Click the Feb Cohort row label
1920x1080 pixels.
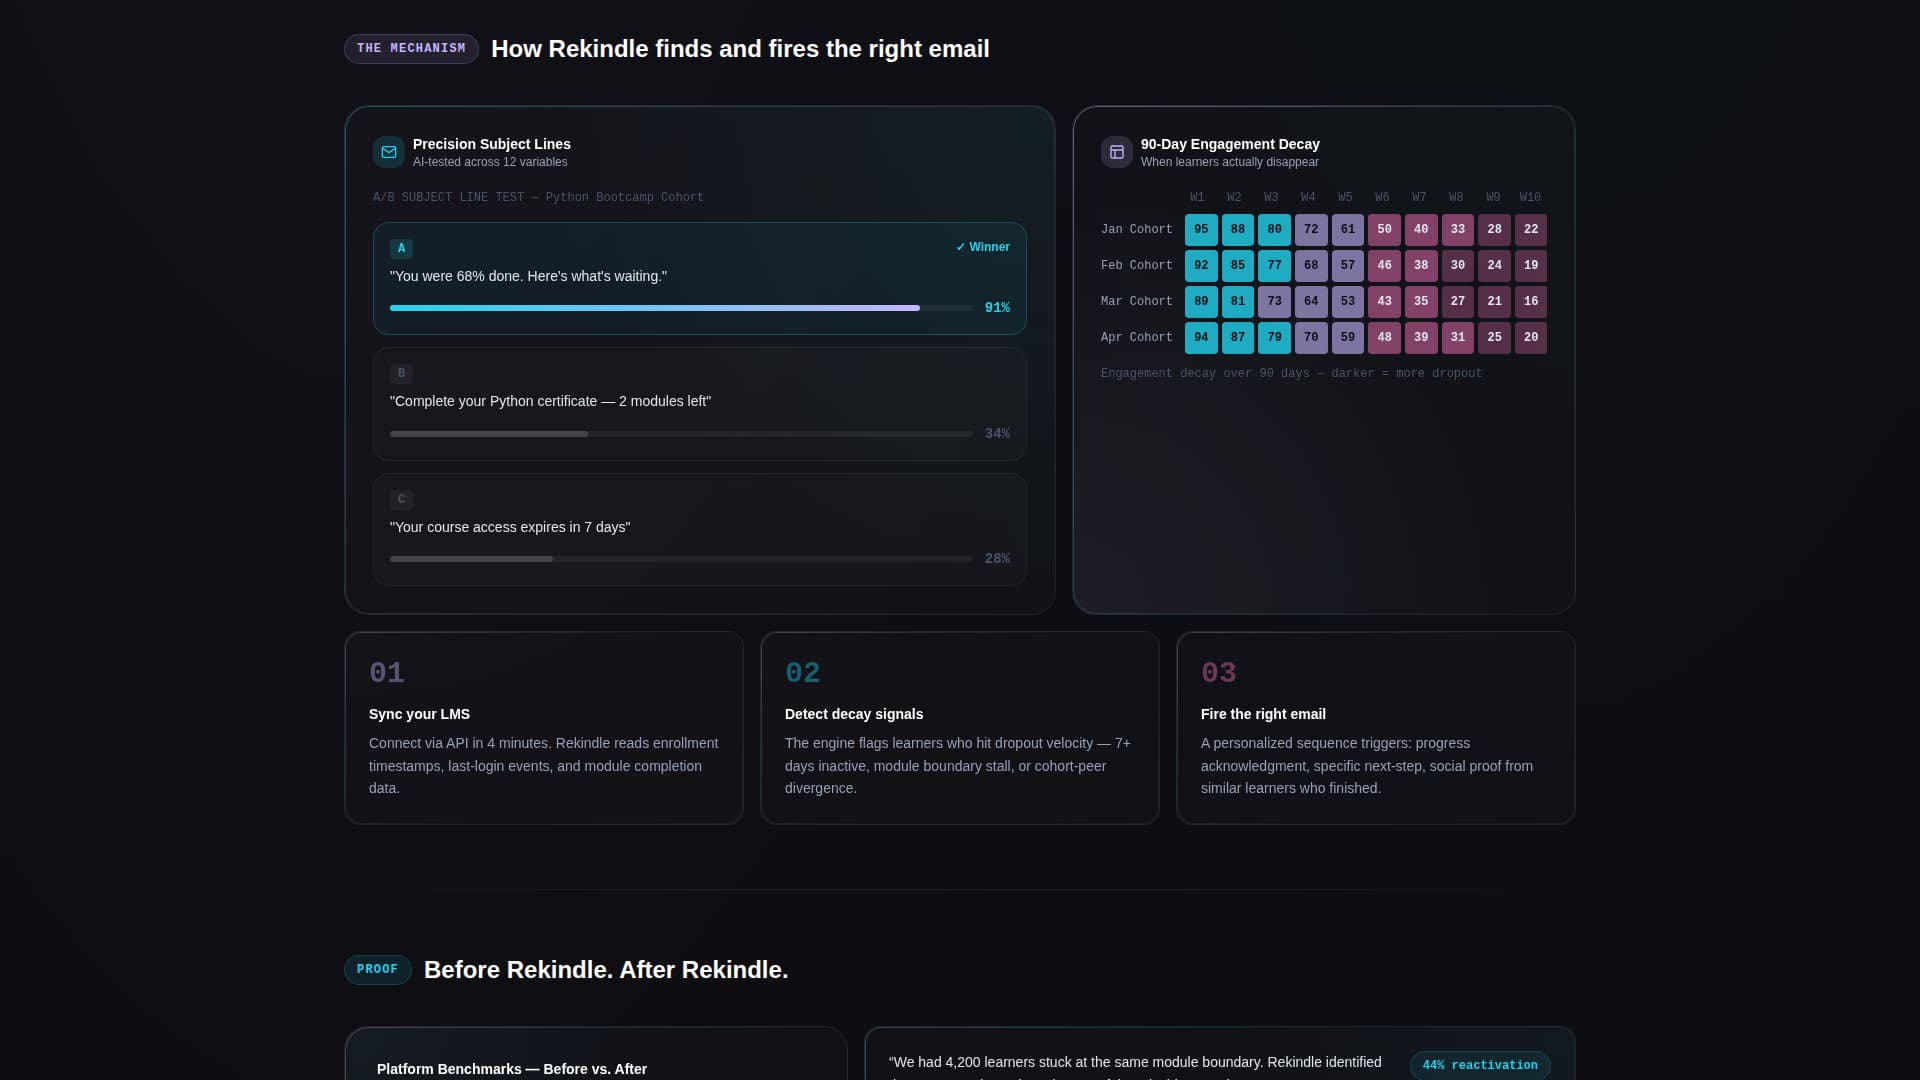(x=1137, y=266)
